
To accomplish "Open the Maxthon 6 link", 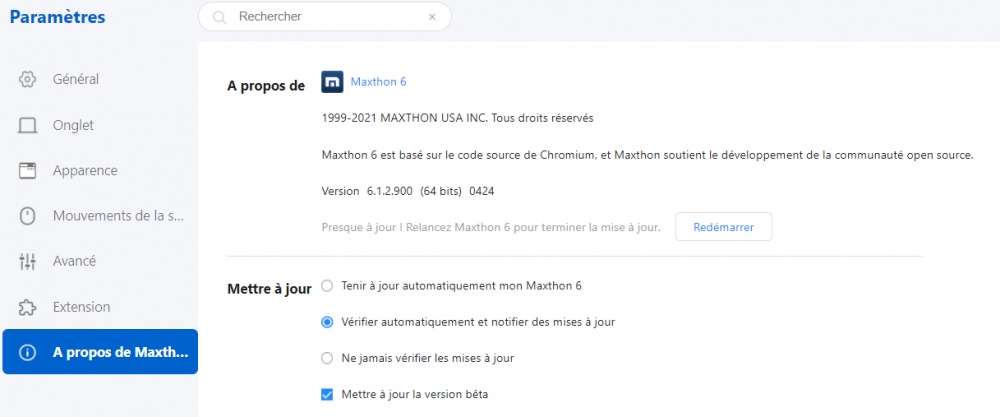I will 378,82.
